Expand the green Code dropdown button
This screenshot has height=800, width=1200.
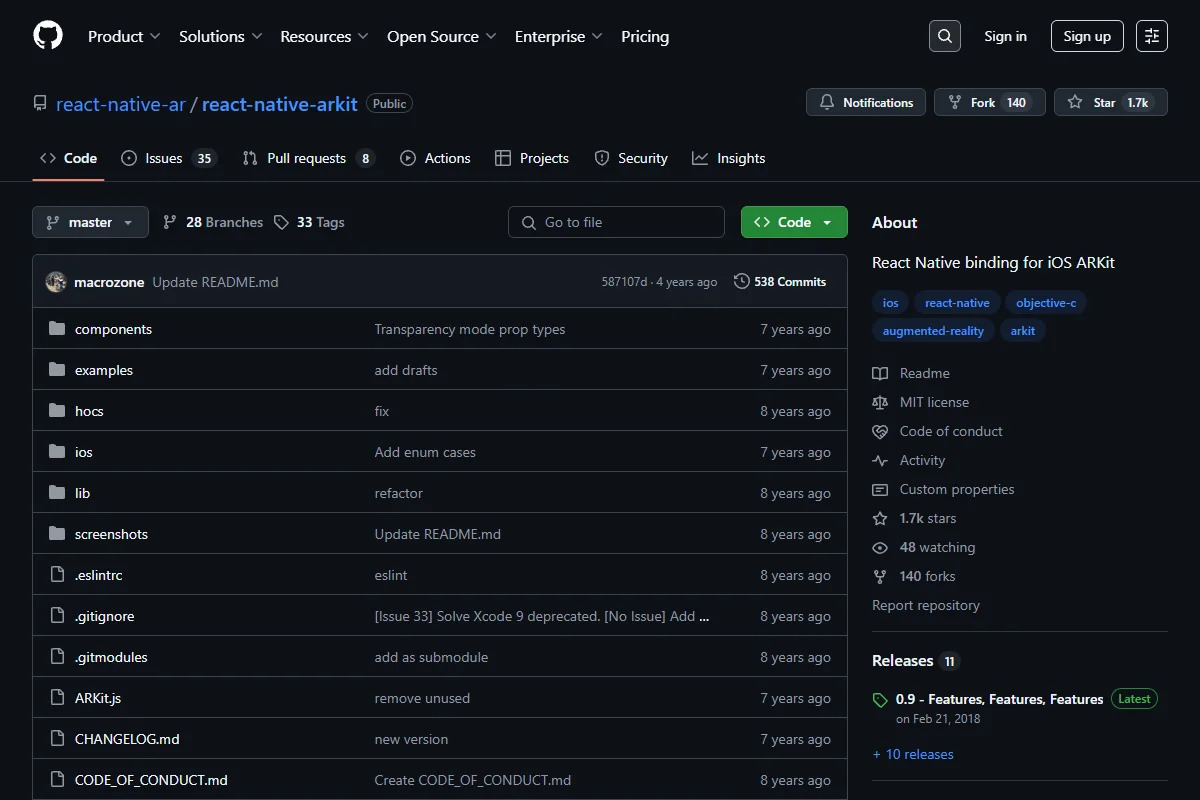[794, 222]
